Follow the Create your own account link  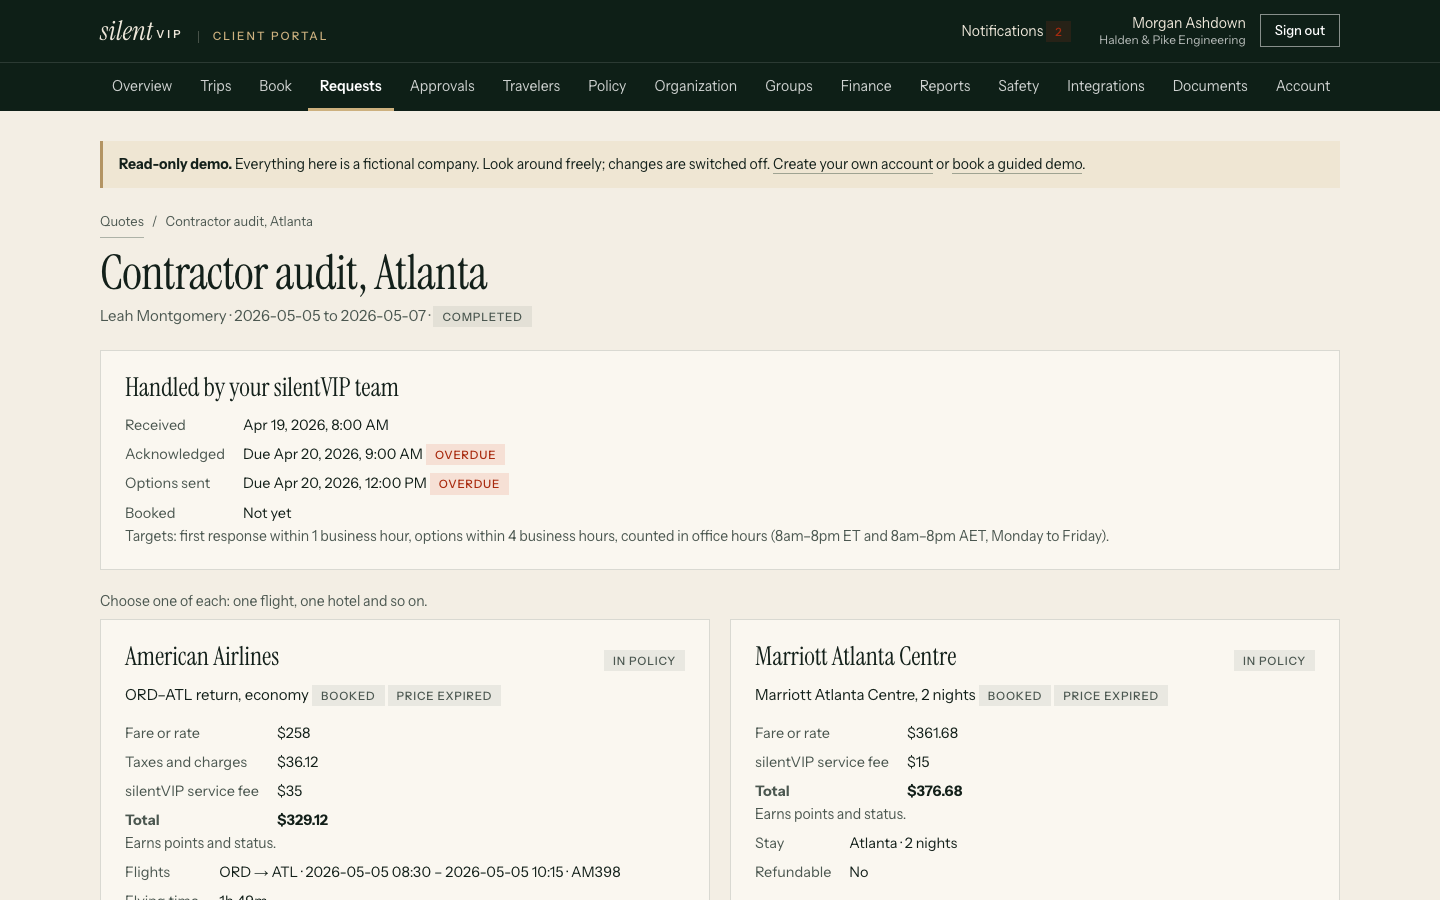(853, 164)
